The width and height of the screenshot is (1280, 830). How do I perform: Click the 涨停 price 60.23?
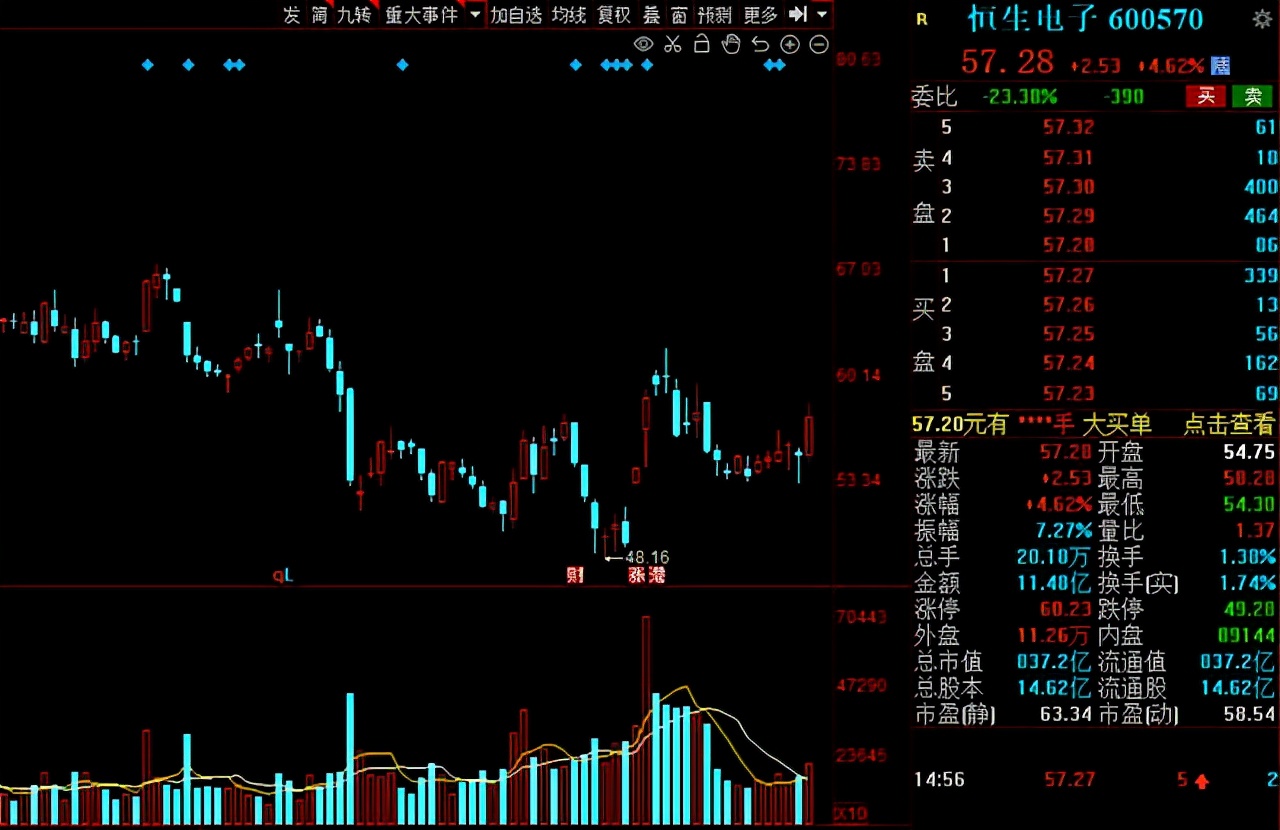coord(1067,608)
